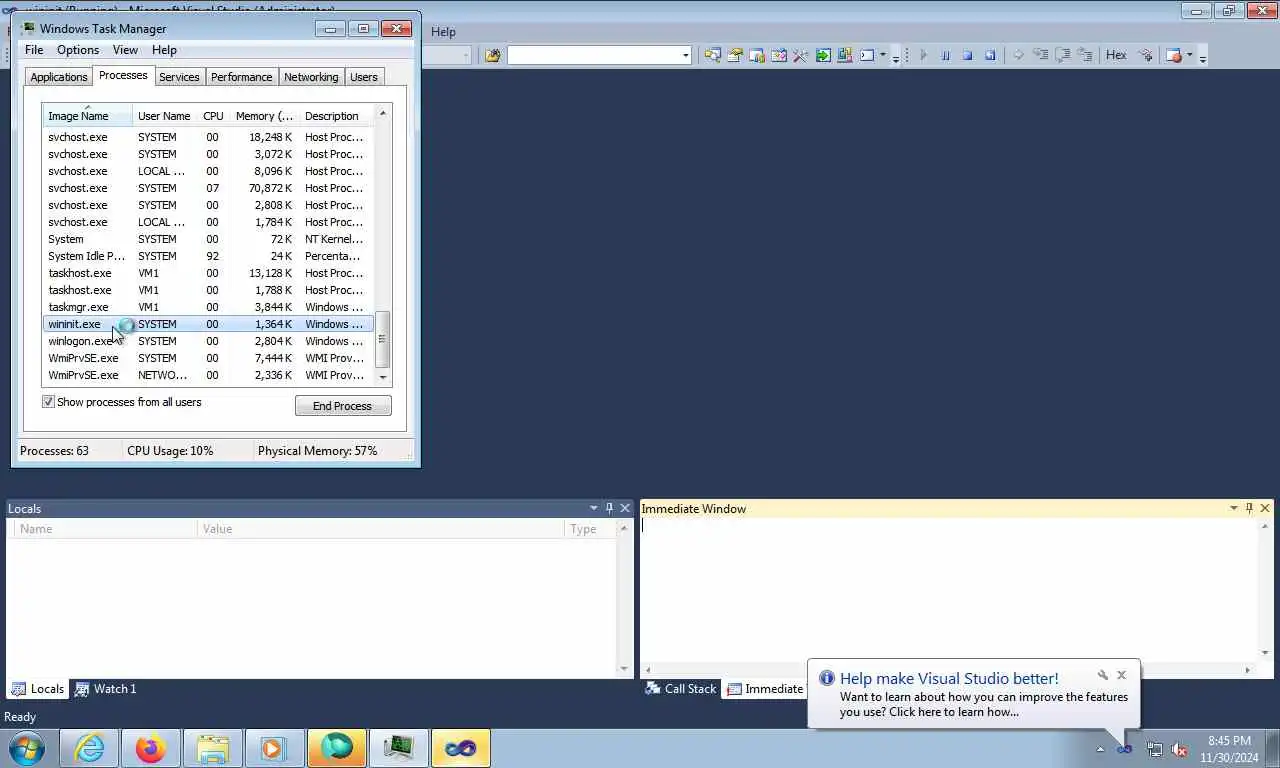Sort processes by CPU column header
Image resolution: width=1280 pixels, height=768 pixels.
click(x=213, y=116)
